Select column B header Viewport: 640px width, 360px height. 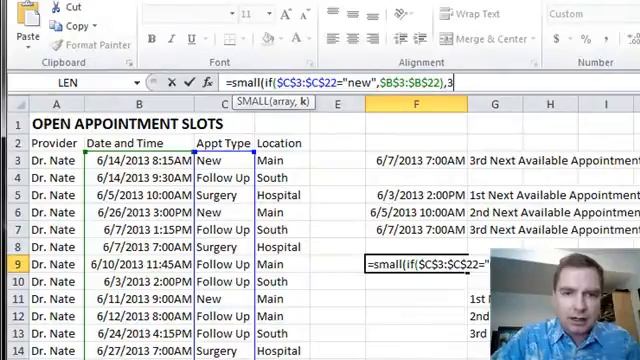139,104
